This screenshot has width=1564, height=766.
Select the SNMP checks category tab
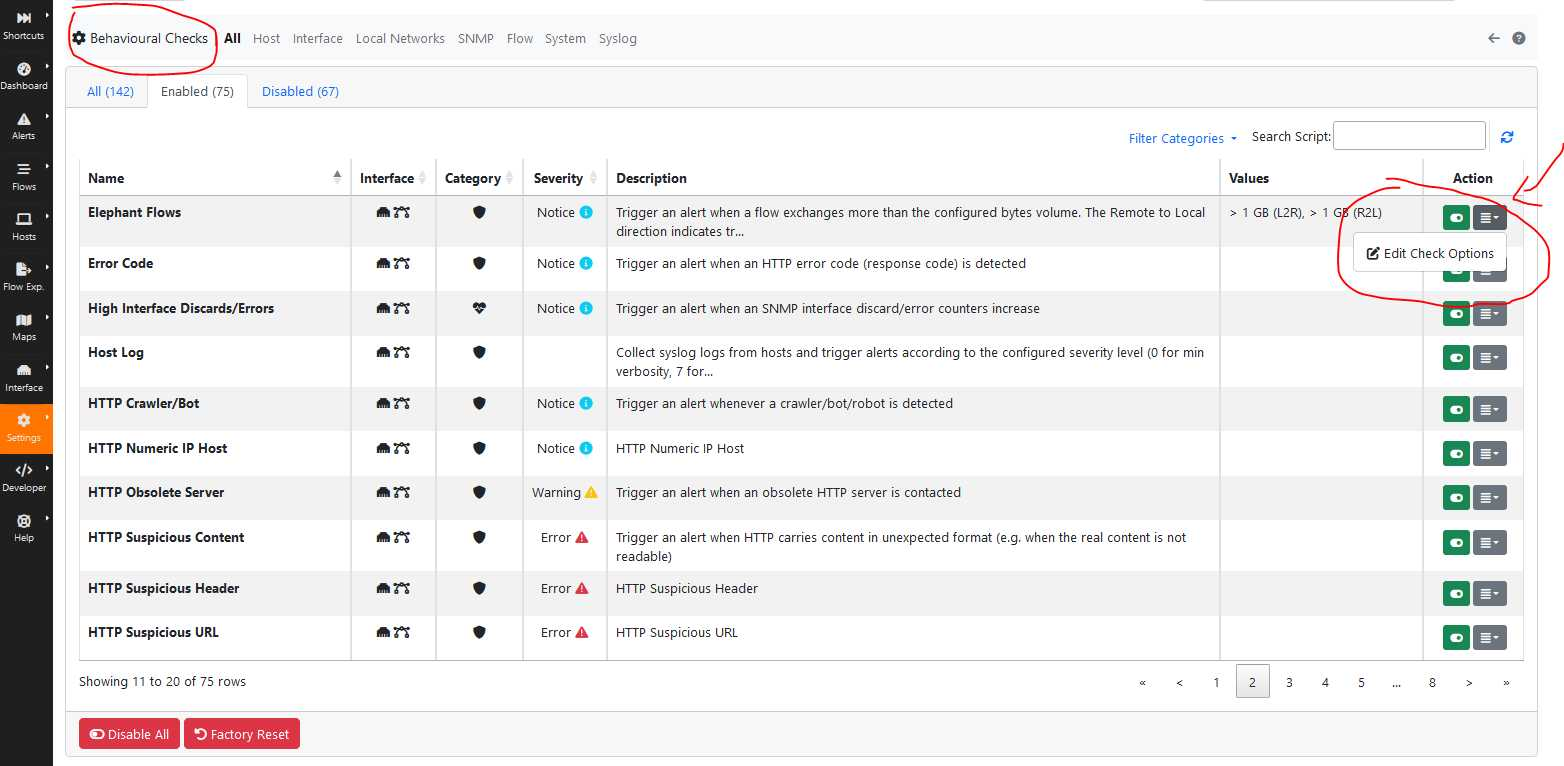click(x=475, y=38)
